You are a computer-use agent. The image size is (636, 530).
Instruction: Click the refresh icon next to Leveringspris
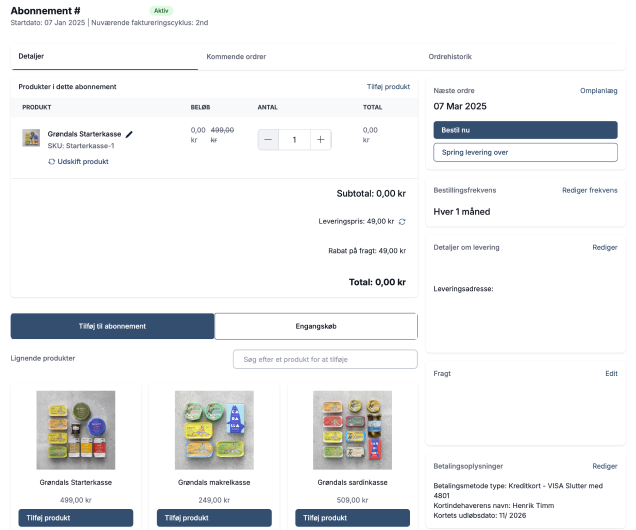[402, 221]
